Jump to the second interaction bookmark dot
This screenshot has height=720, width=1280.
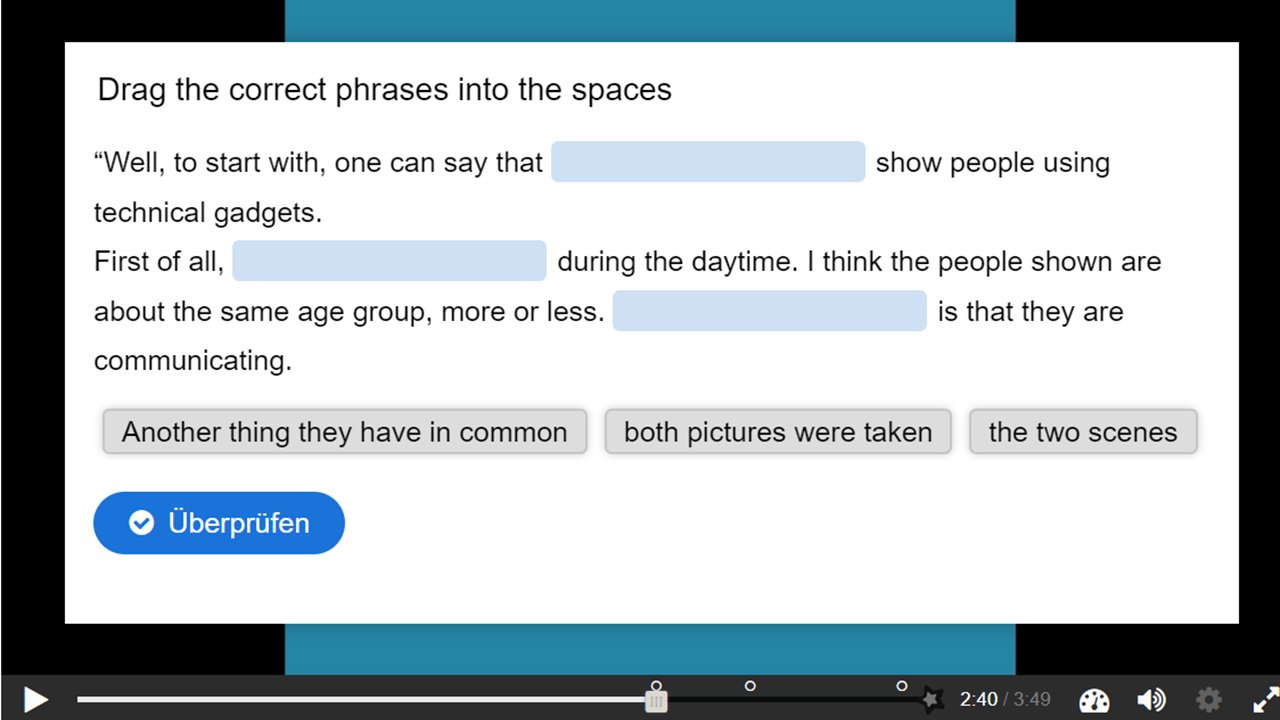750,686
